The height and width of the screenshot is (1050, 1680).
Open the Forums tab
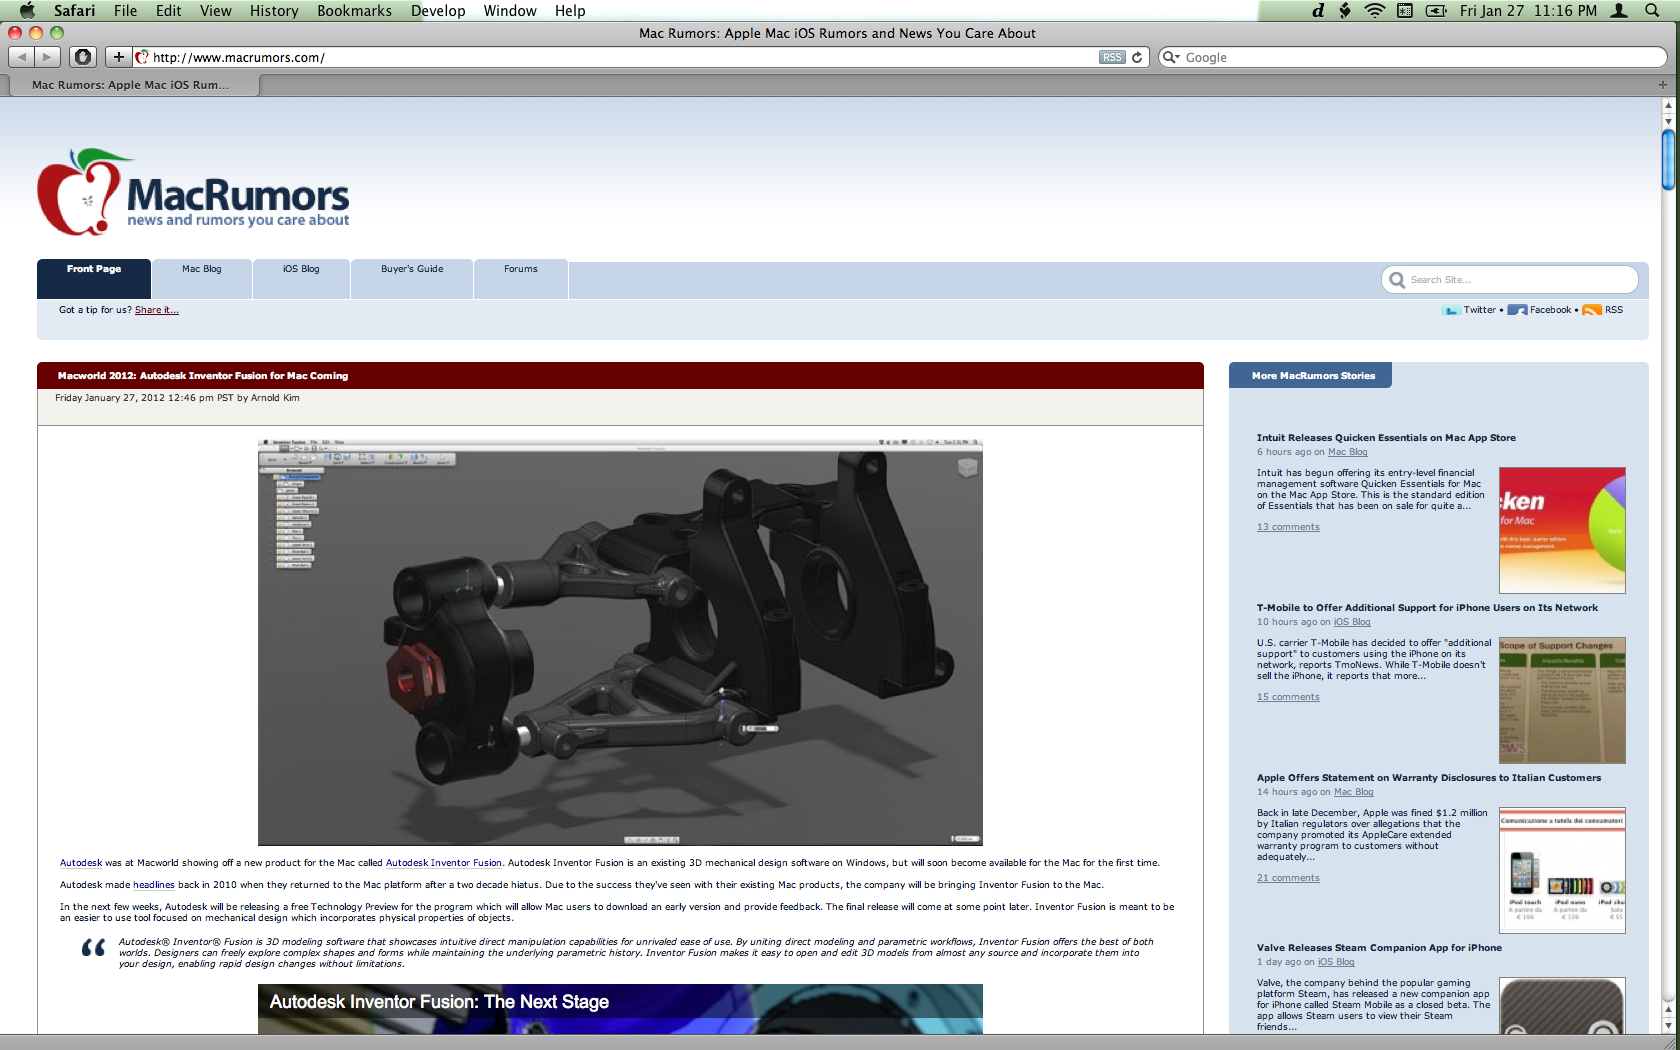click(521, 278)
